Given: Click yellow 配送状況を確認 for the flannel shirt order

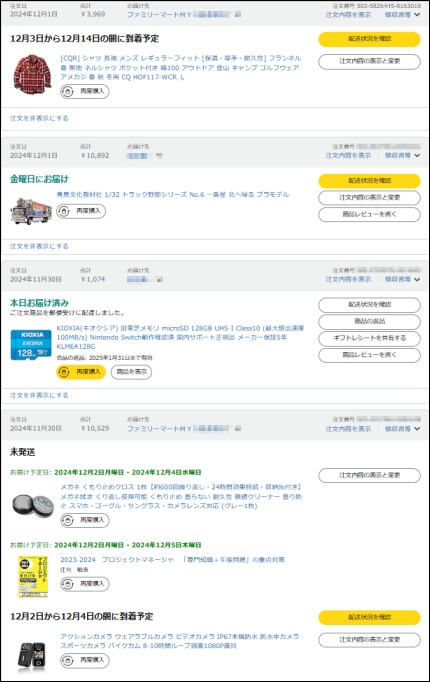Looking at the screenshot, I should coord(370,39).
